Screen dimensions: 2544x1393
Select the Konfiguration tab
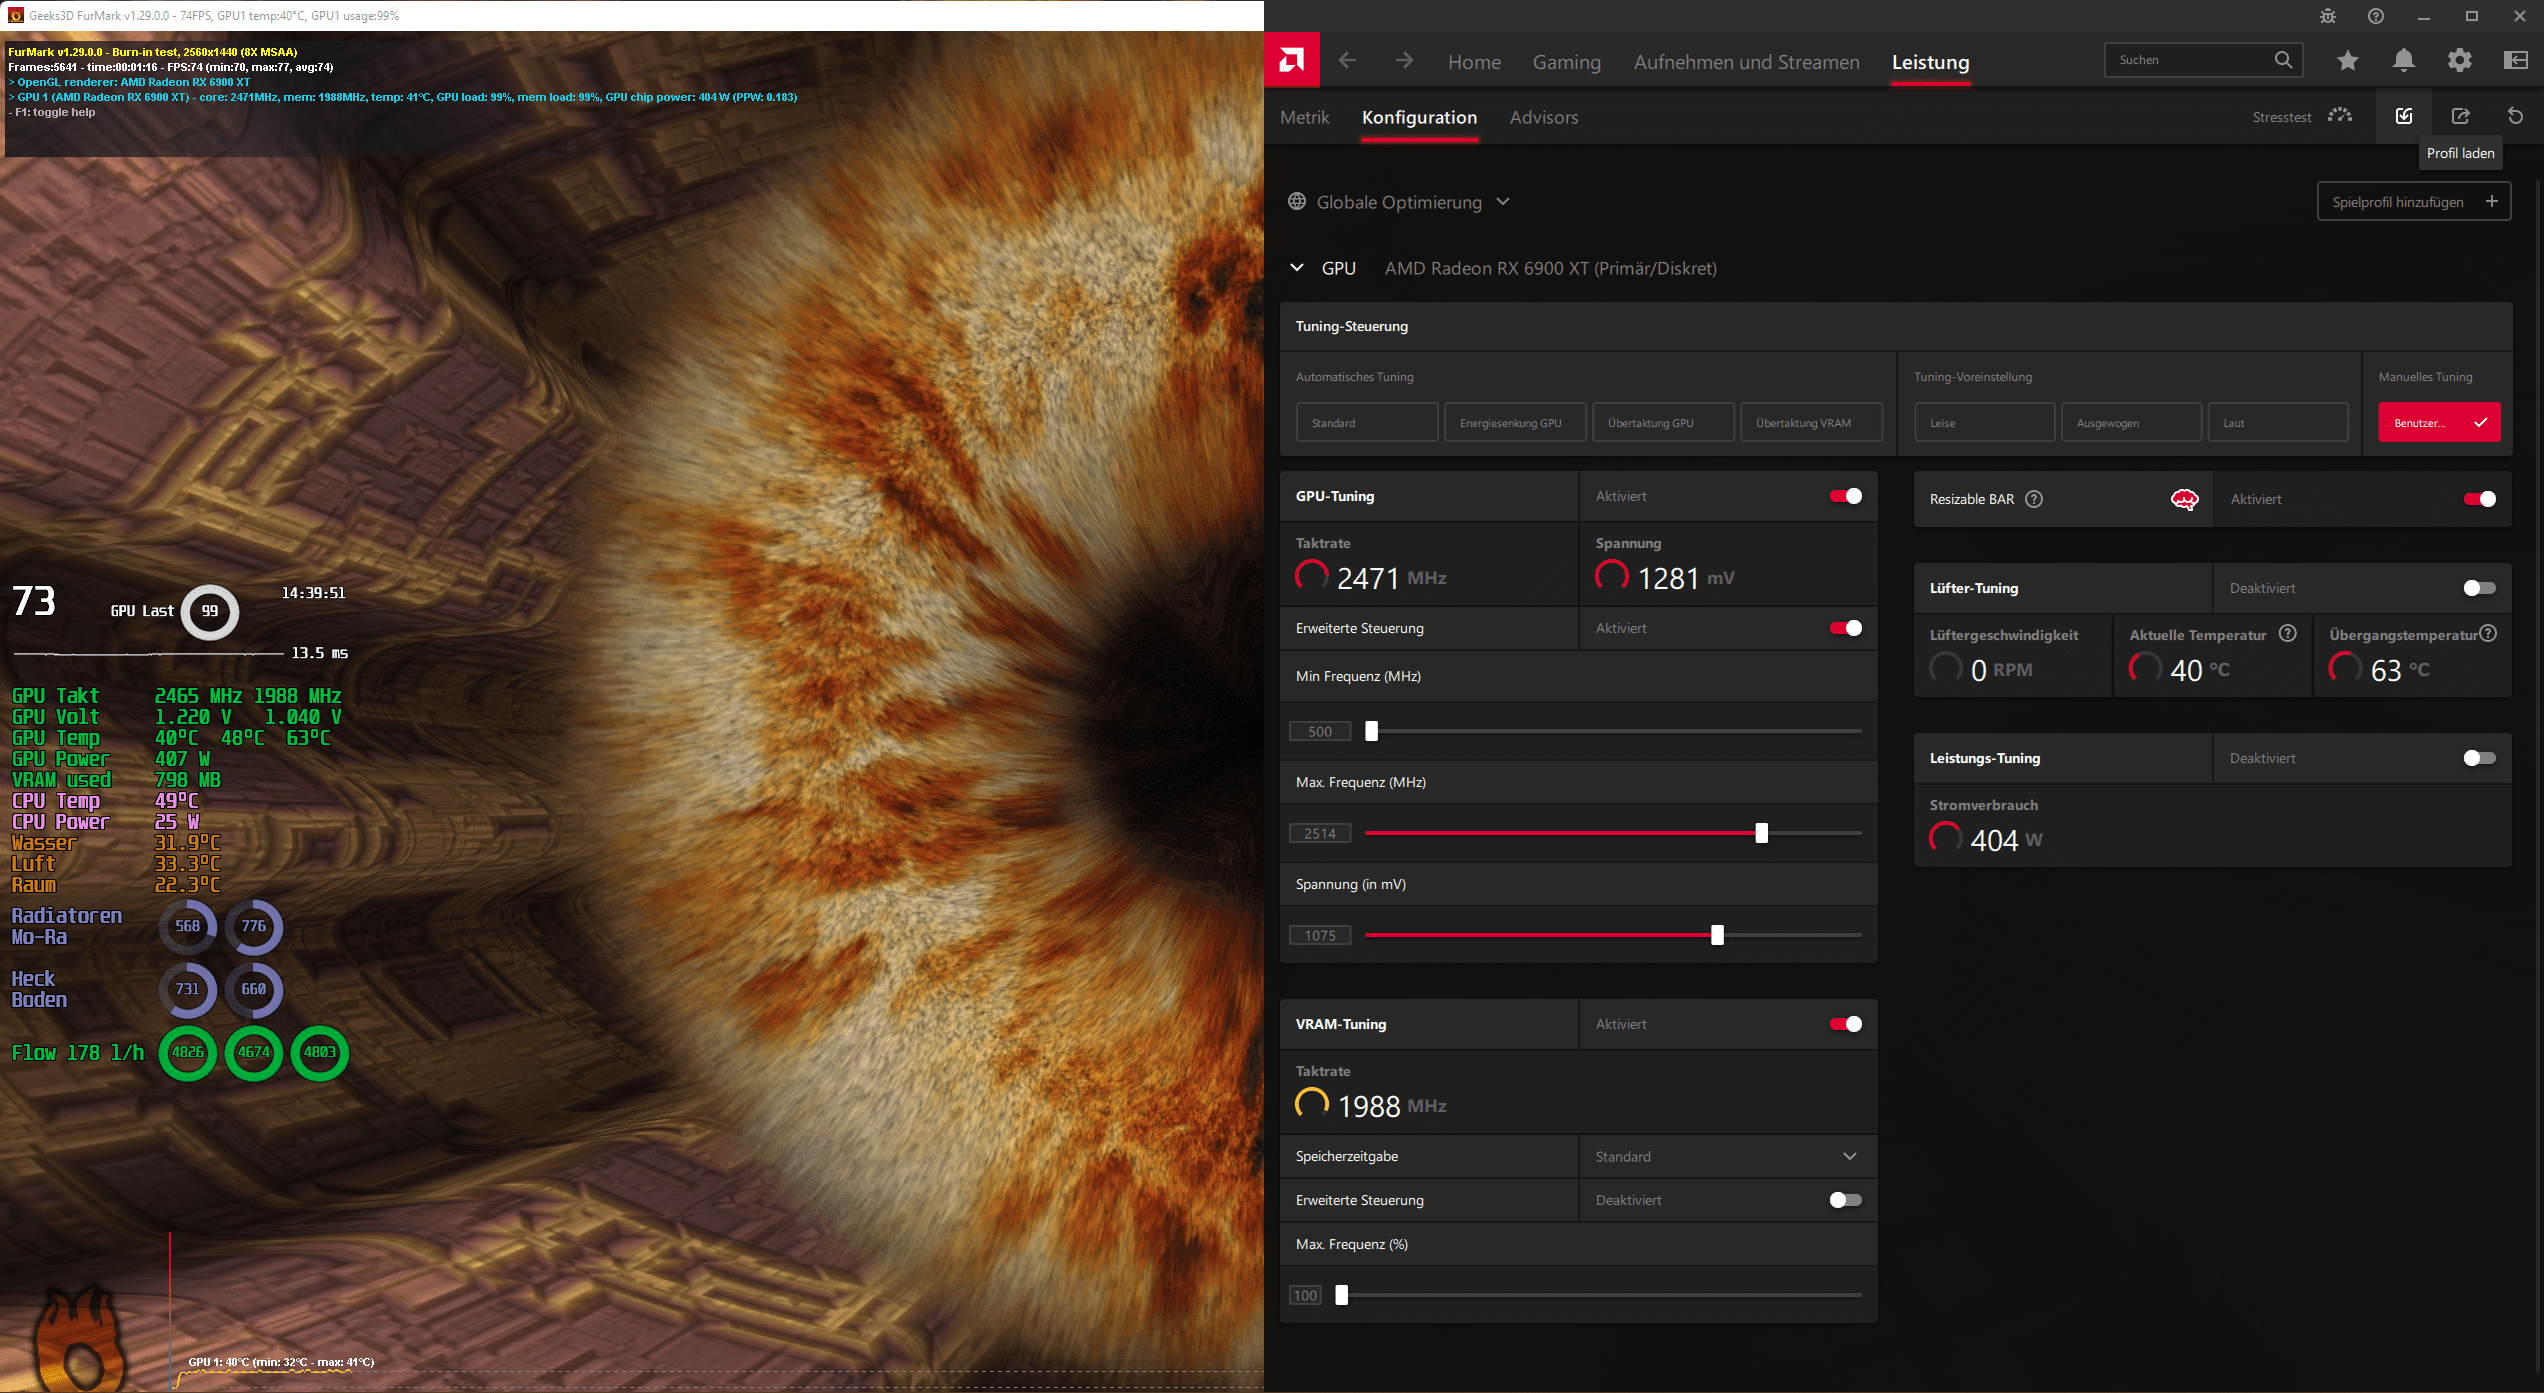(x=1419, y=117)
